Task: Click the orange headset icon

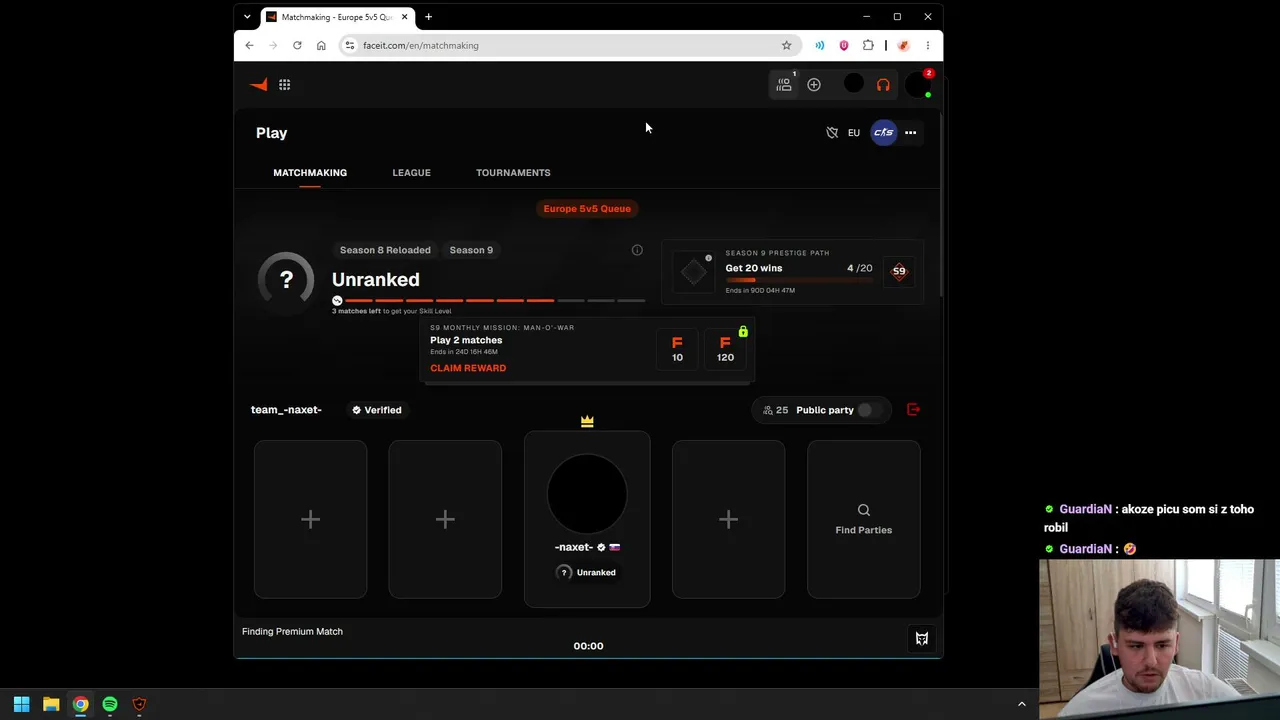Action: tap(883, 85)
